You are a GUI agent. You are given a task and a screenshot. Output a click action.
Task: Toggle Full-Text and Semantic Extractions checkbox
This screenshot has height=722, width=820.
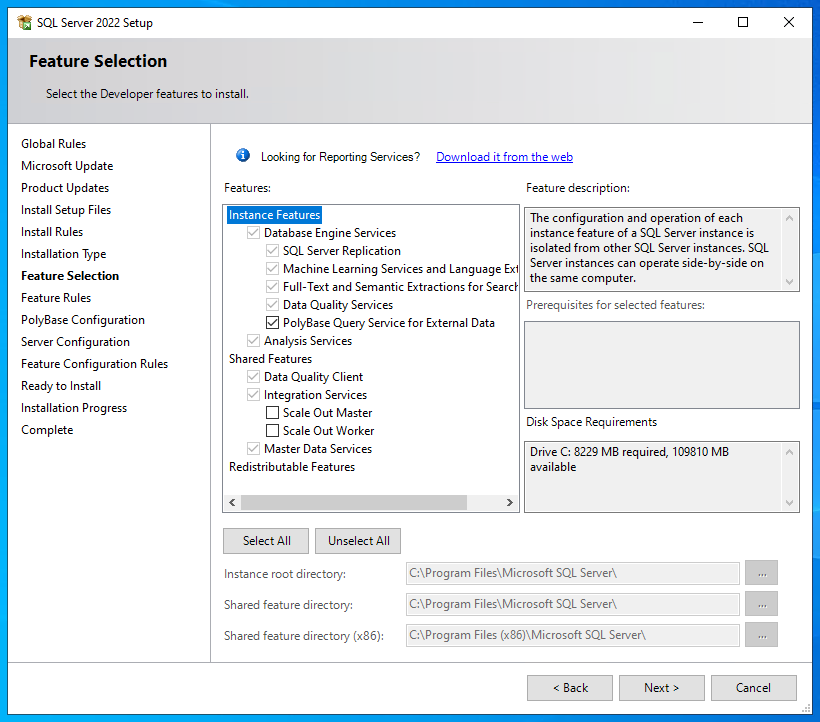pos(272,287)
